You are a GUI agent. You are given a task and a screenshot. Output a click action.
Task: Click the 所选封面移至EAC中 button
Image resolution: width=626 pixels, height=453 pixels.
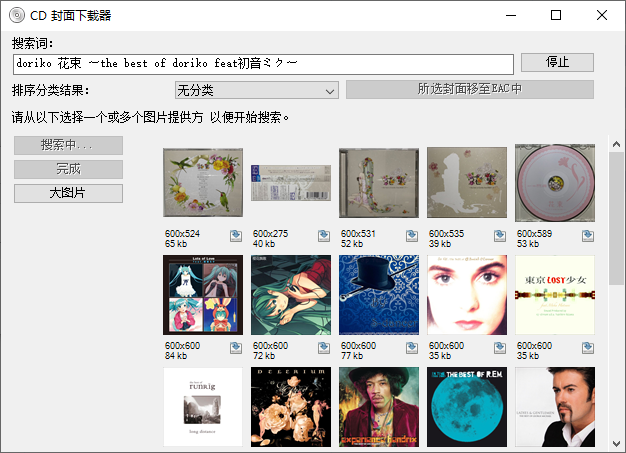tap(469, 90)
